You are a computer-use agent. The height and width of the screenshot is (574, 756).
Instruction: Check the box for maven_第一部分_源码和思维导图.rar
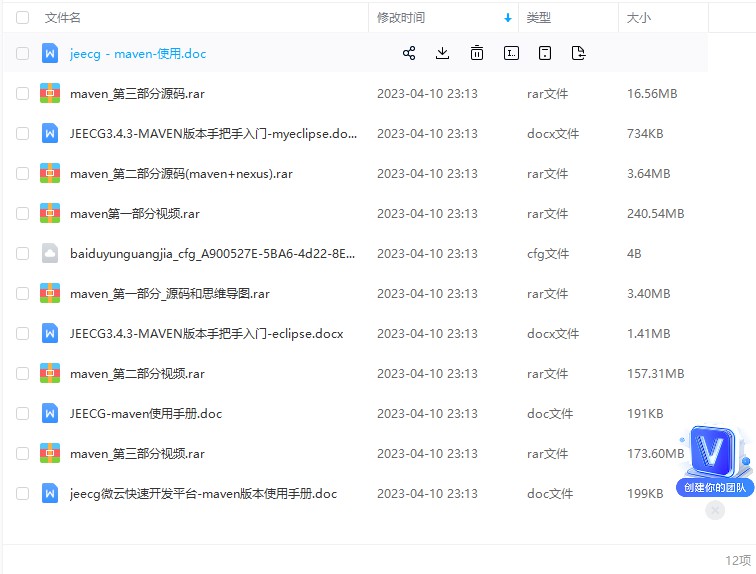22,294
